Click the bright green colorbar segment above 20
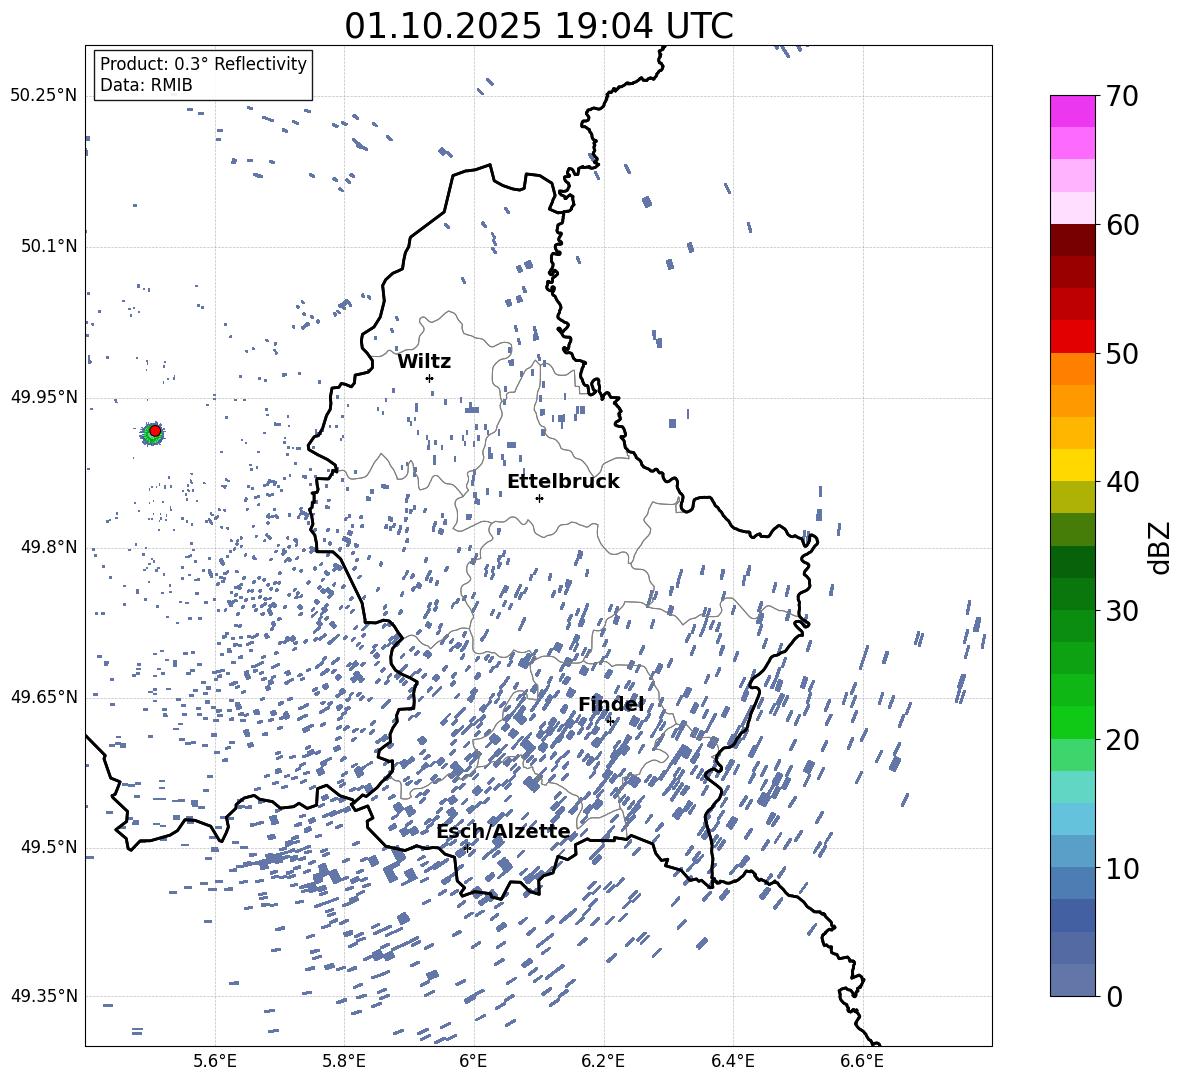 pyautogui.click(x=1072, y=722)
